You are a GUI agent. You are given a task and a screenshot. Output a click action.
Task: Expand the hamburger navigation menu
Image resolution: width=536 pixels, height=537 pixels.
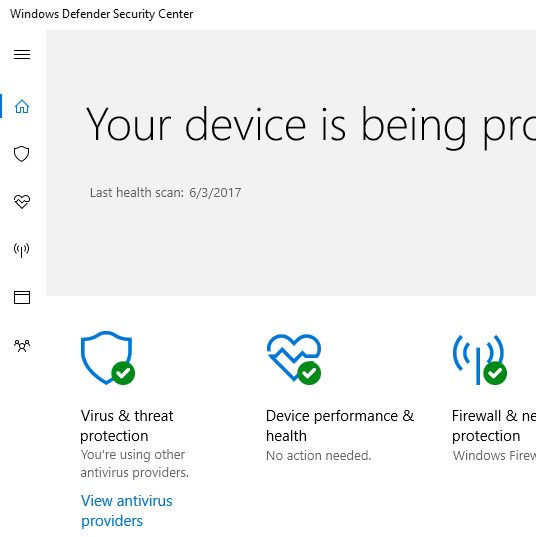[22, 54]
